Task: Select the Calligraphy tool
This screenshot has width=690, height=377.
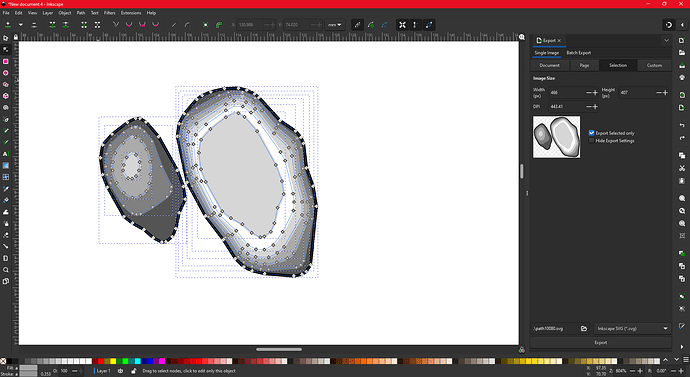Action: click(x=6, y=142)
